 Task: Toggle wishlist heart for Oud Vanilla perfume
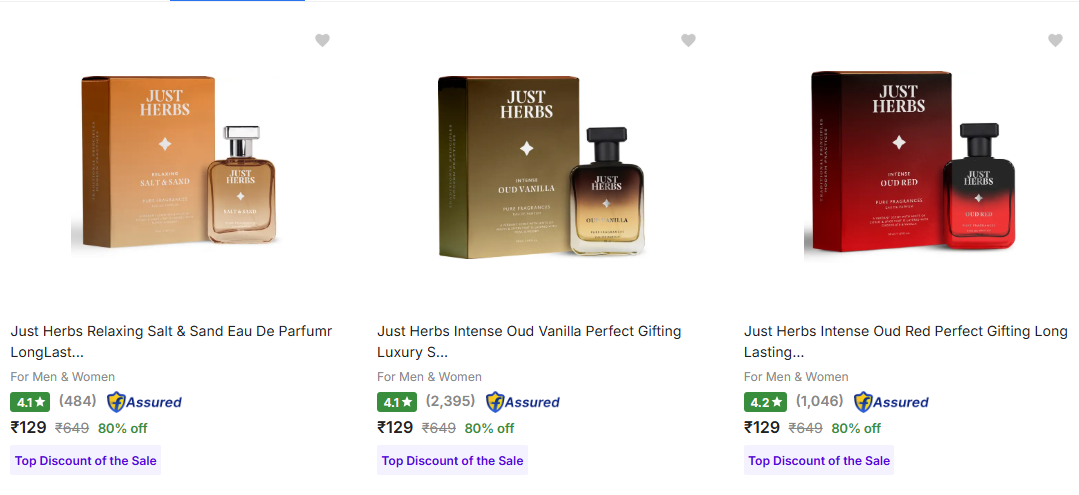pos(688,40)
